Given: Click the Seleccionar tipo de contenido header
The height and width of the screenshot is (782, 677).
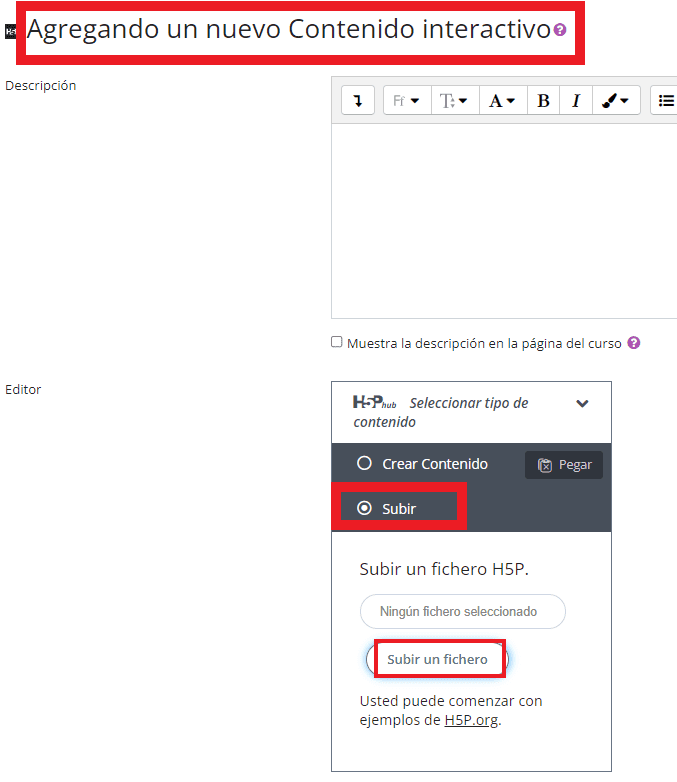Looking at the screenshot, I should pyautogui.click(x=471, y=412).
